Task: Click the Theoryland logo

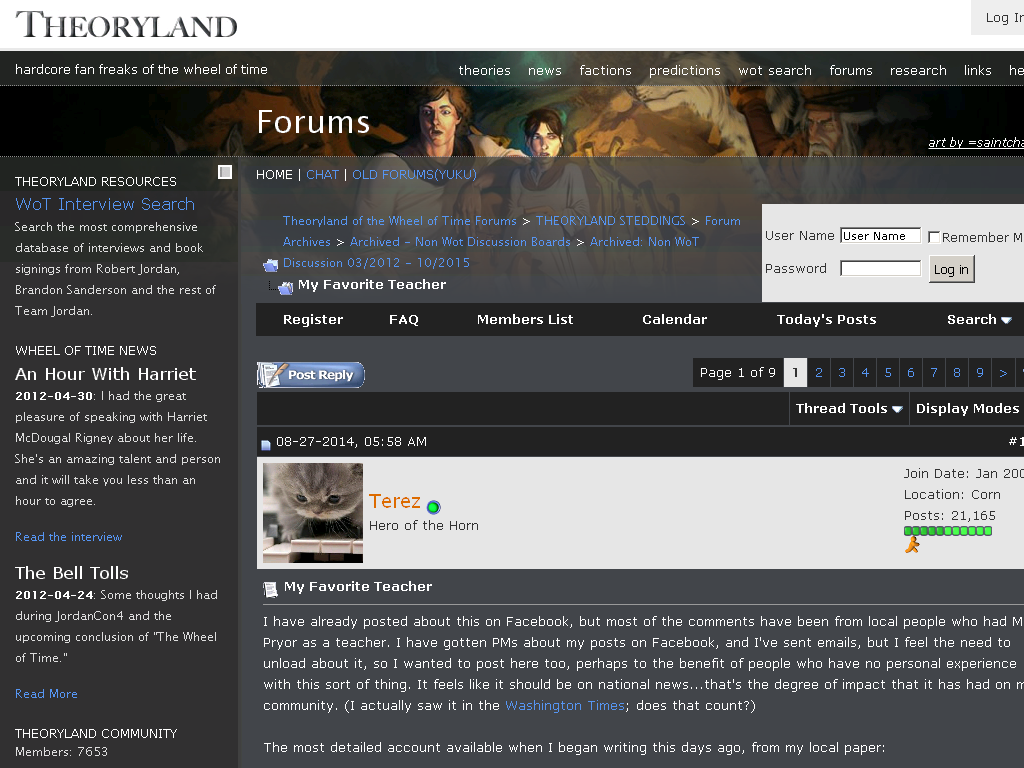Action: 126,25
